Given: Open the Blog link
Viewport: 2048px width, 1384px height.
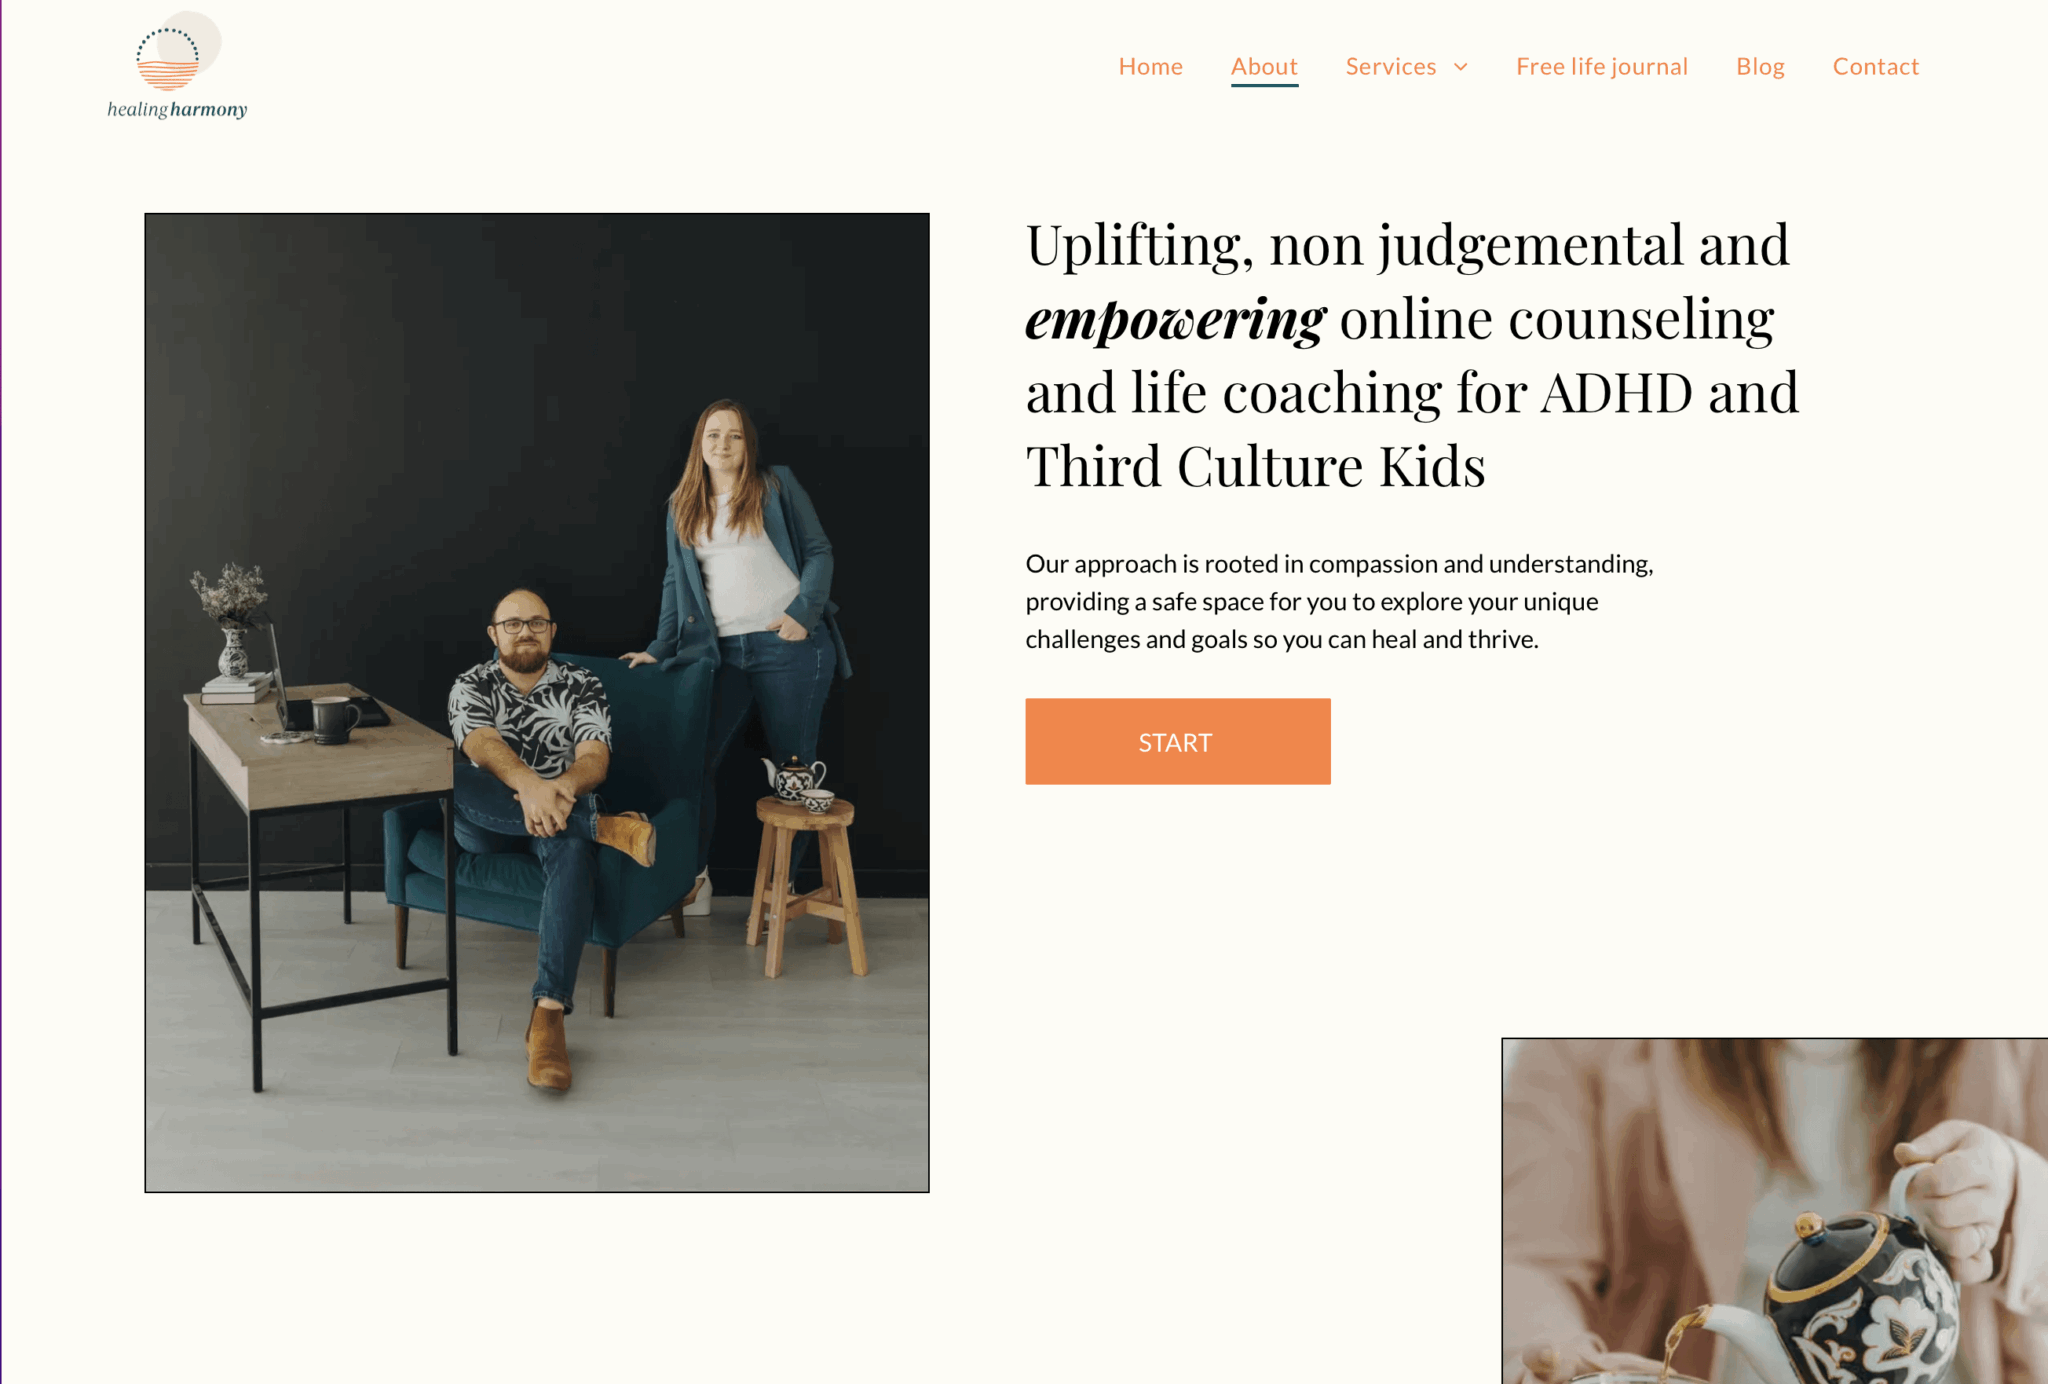Looking at the screenshot, I should pos(1760,66).
